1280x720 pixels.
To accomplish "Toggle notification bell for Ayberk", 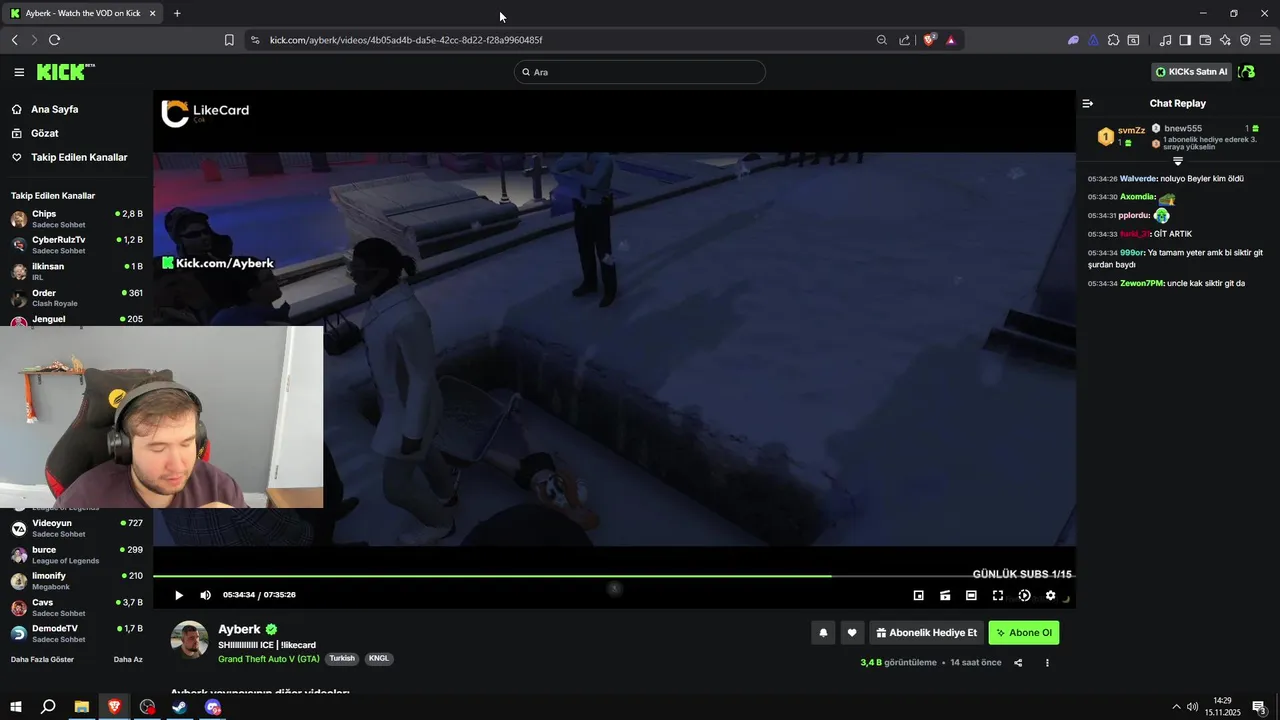I will coord(823,632).
